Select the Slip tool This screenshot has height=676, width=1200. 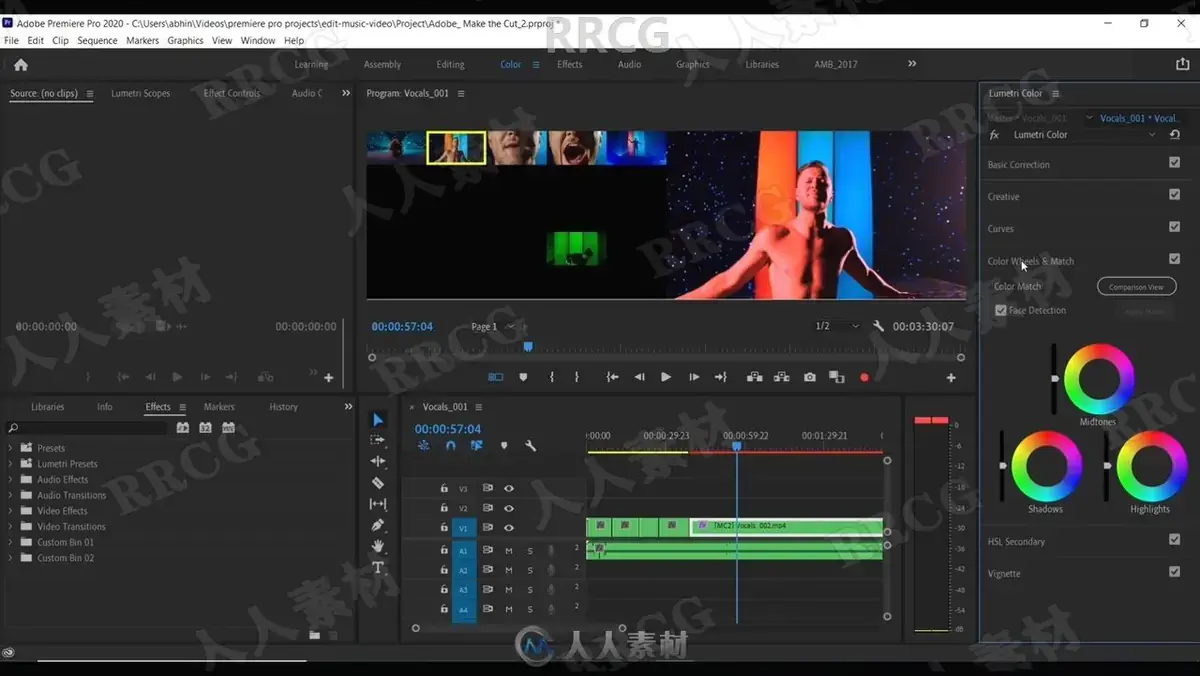378,504
